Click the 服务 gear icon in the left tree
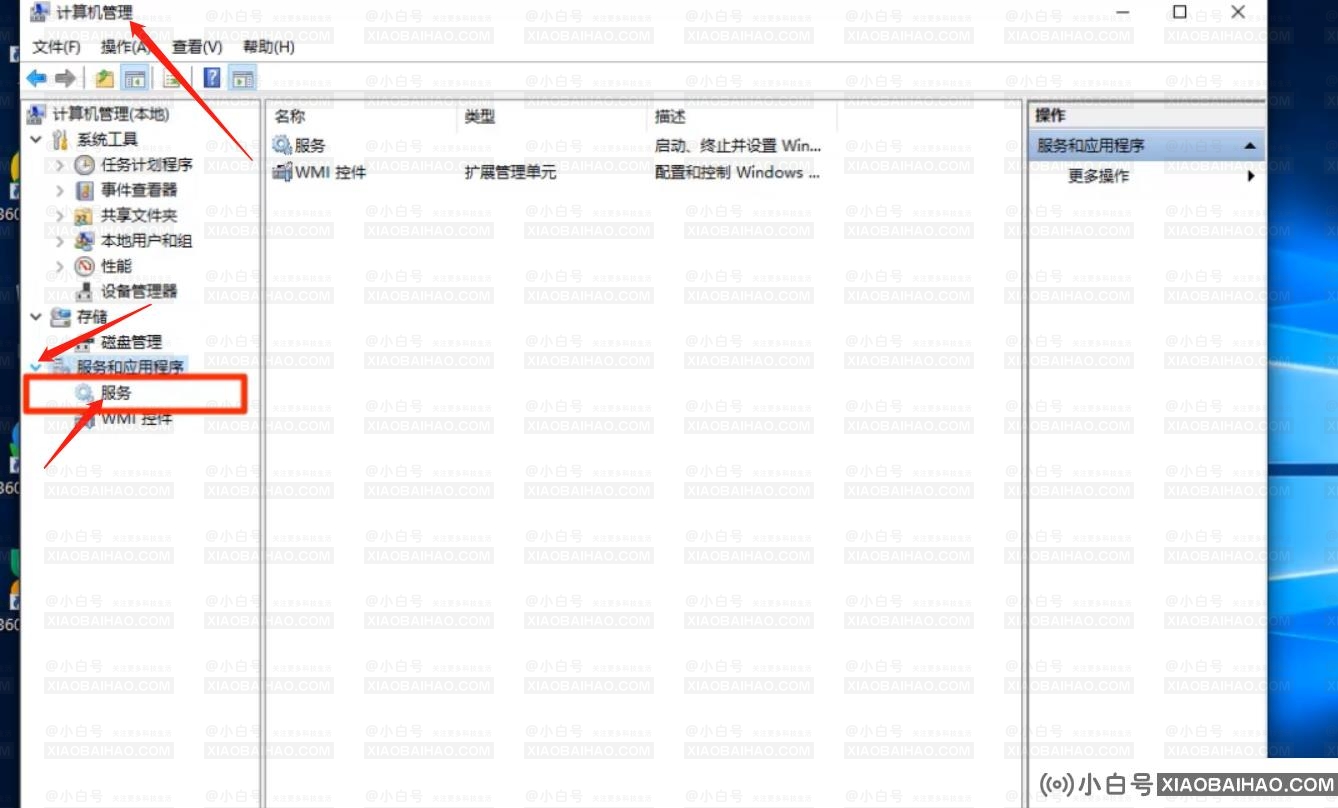 [x=85, y=393]
